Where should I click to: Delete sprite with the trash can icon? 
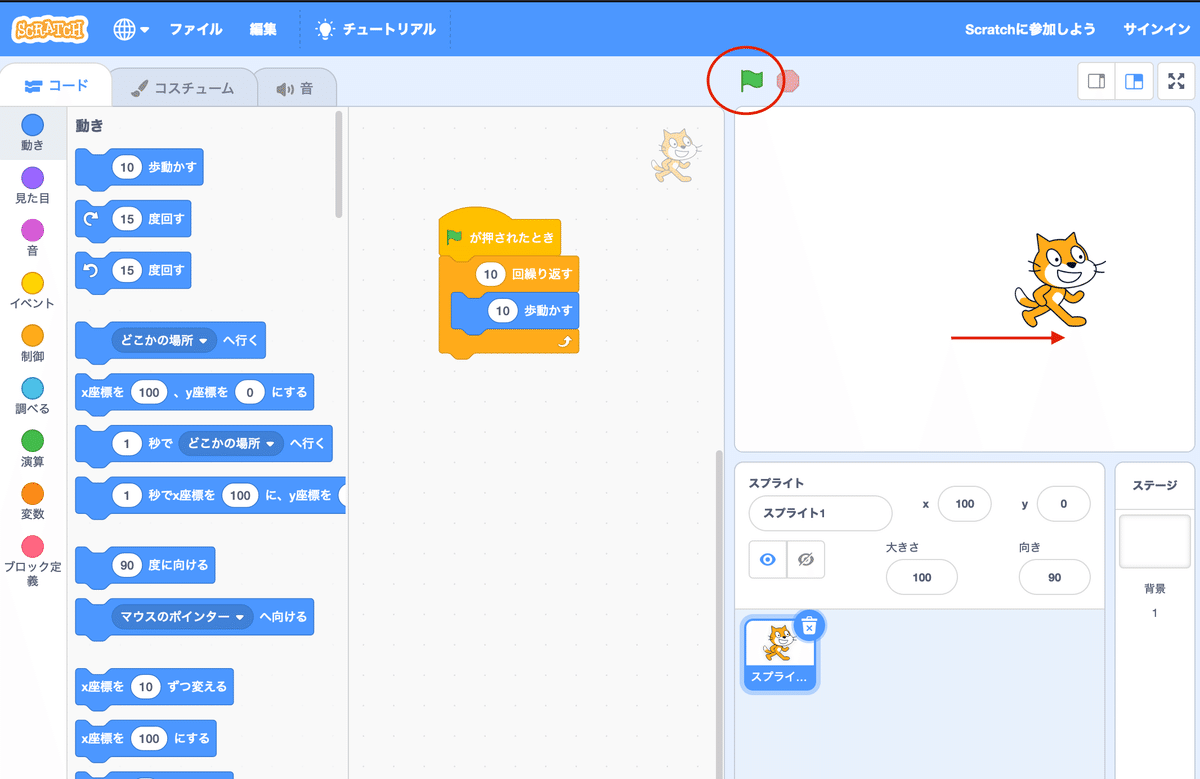pos(809,626)
